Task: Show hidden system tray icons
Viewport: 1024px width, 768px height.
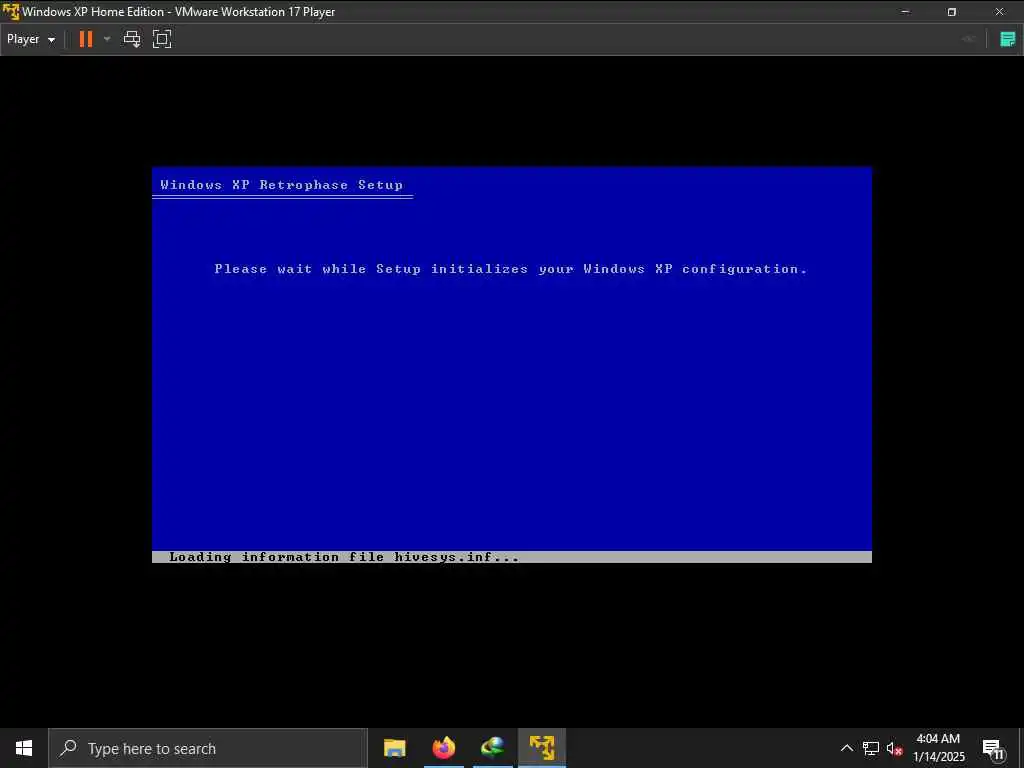Action: [x=846, y=748]
